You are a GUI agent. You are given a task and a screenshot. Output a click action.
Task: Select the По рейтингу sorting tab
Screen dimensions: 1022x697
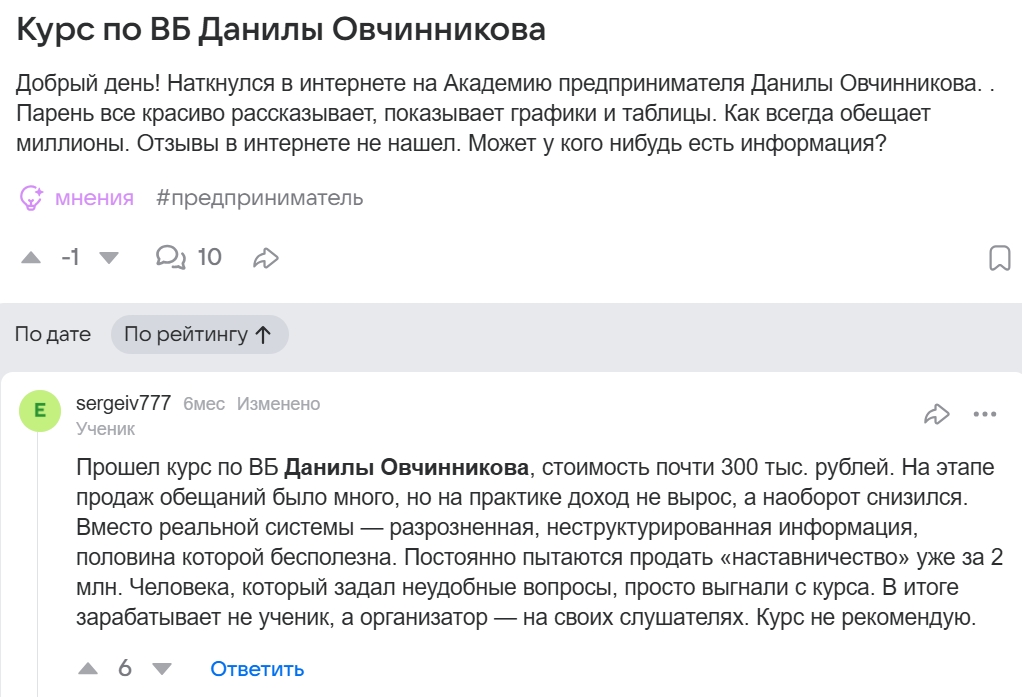click(x=198, y=335)
